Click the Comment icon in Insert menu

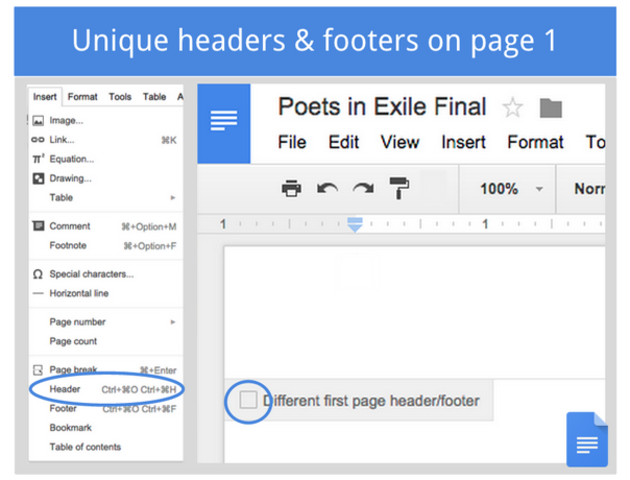(38, 226)
